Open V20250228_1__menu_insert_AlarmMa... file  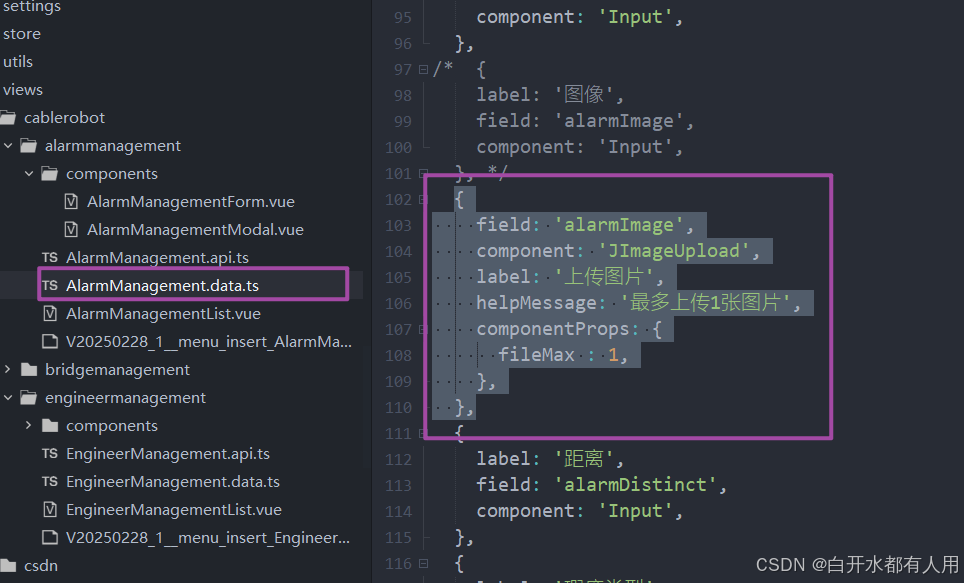pyautogui.click(x=208, y=341)
